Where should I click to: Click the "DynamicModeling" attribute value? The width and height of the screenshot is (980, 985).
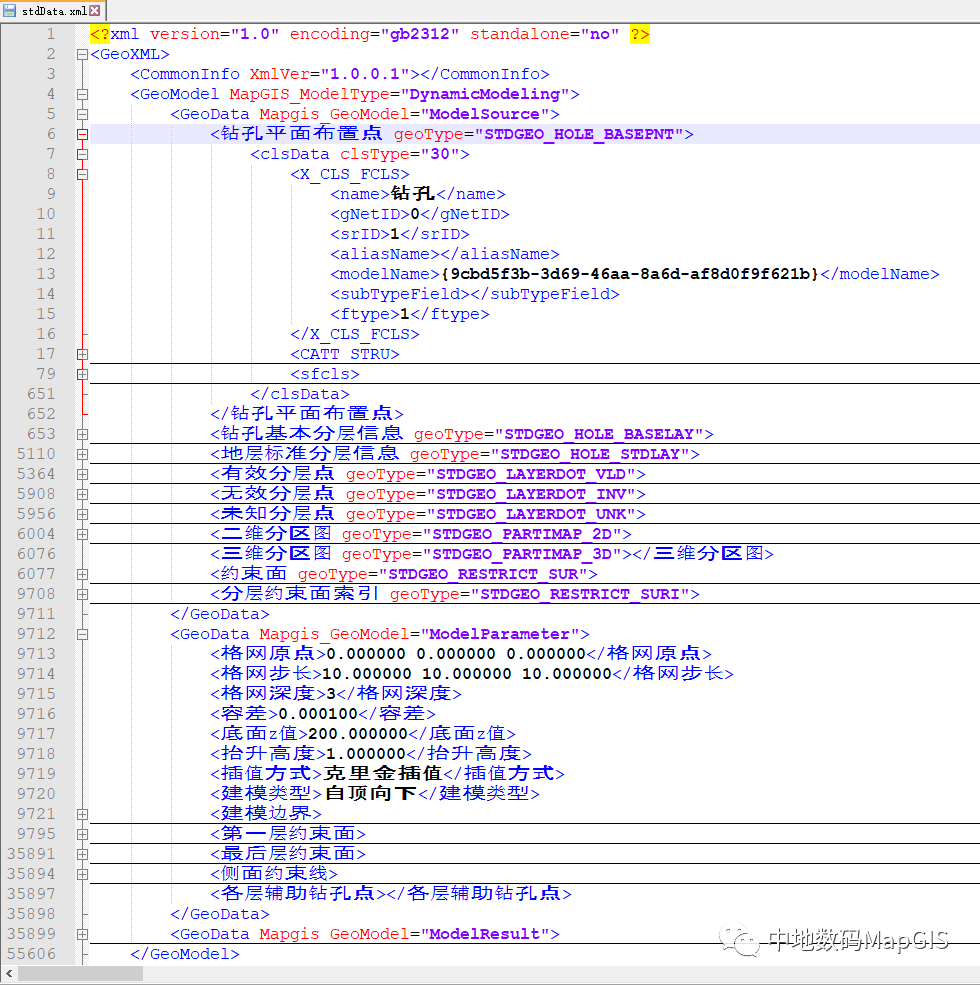[484, 94]
